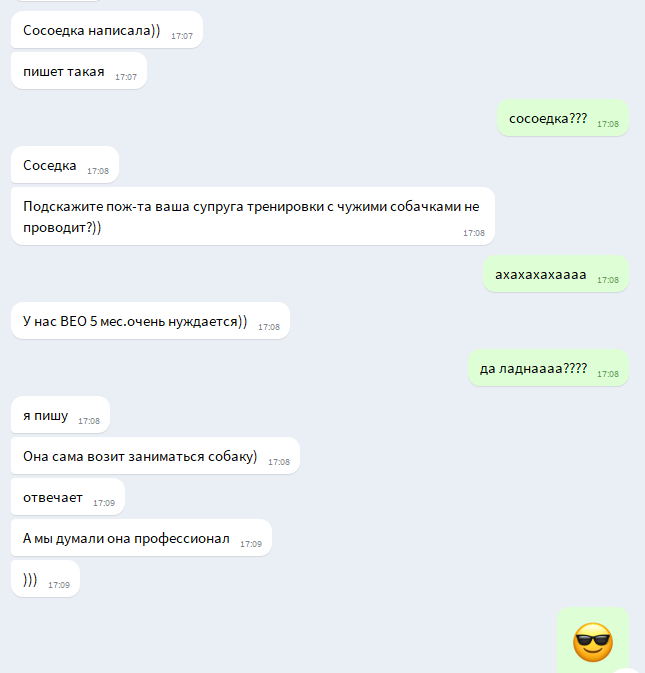645x673 pixels.
Task: Select message 'У нас ВЕО 5 мес.очень нуждается))'
Action: 151,321
